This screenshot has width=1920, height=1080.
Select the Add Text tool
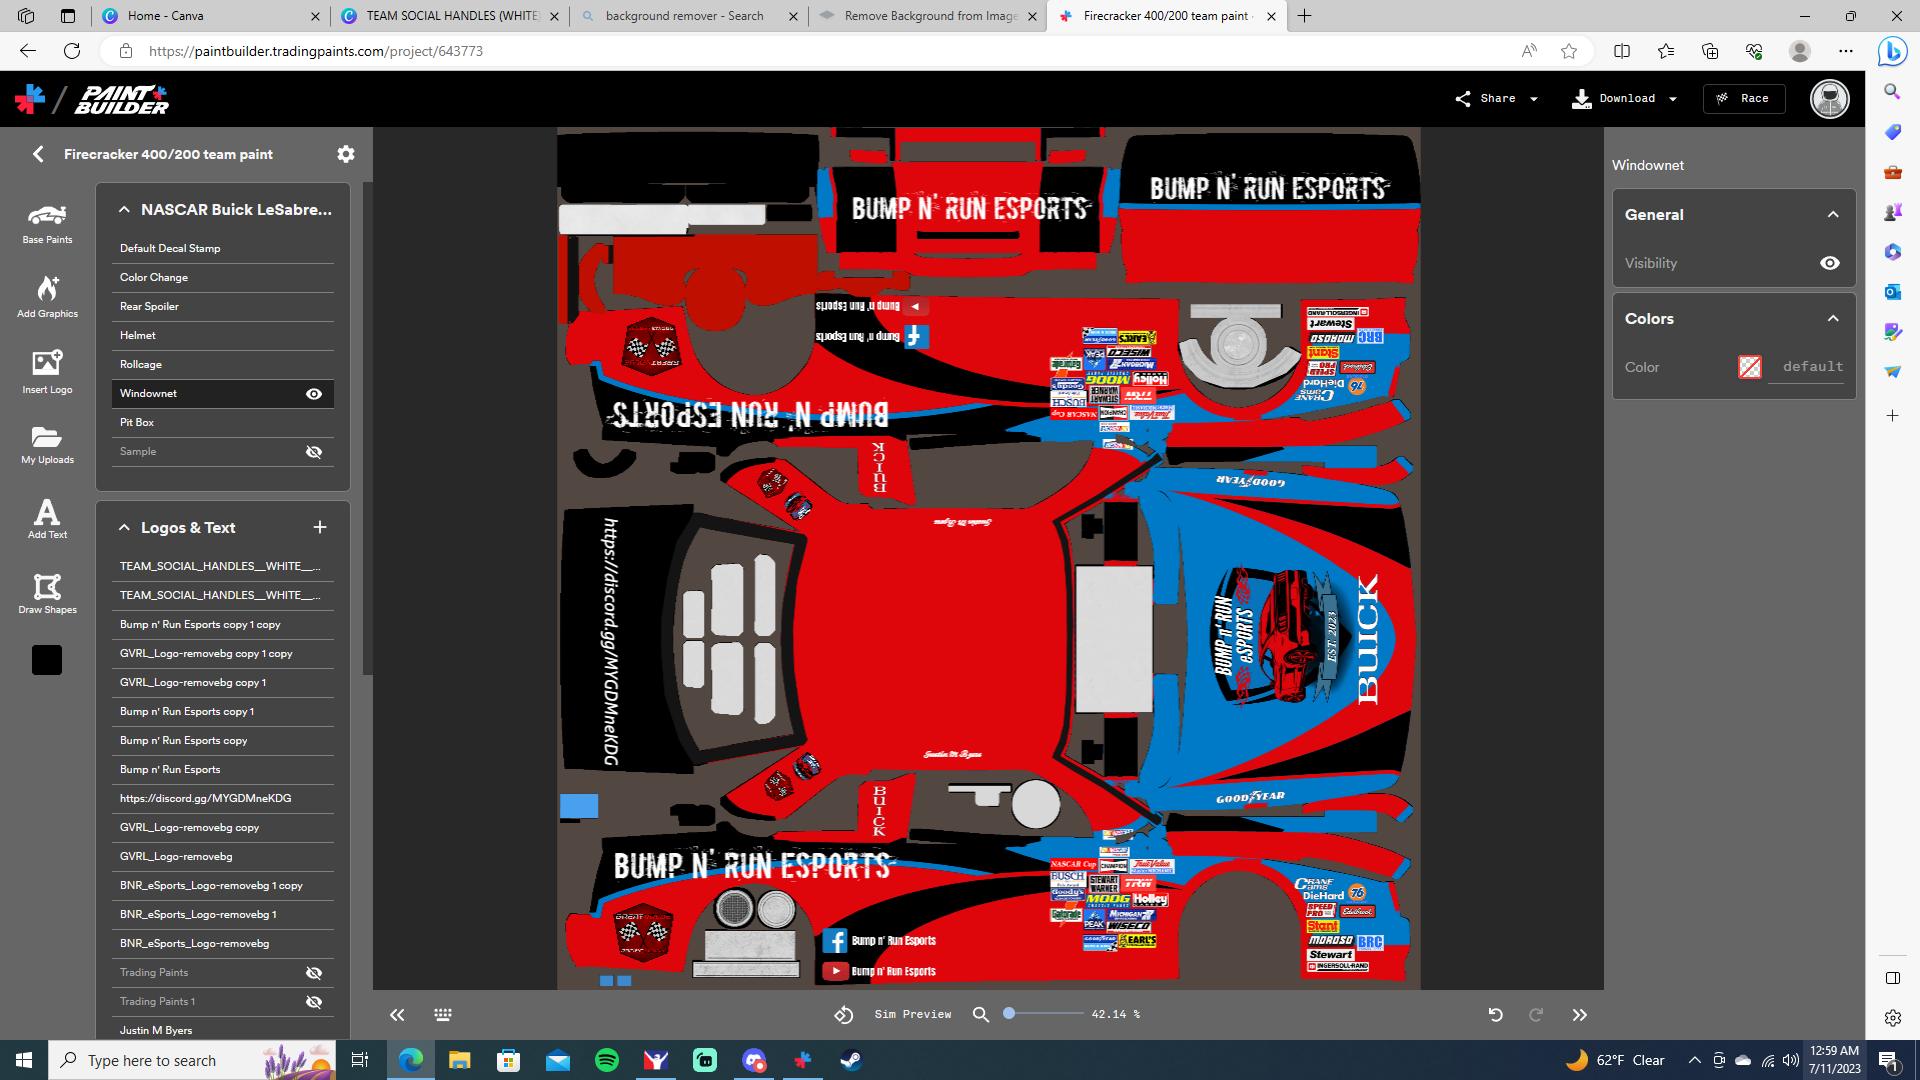pyautogui.click(x=47, y=519)
